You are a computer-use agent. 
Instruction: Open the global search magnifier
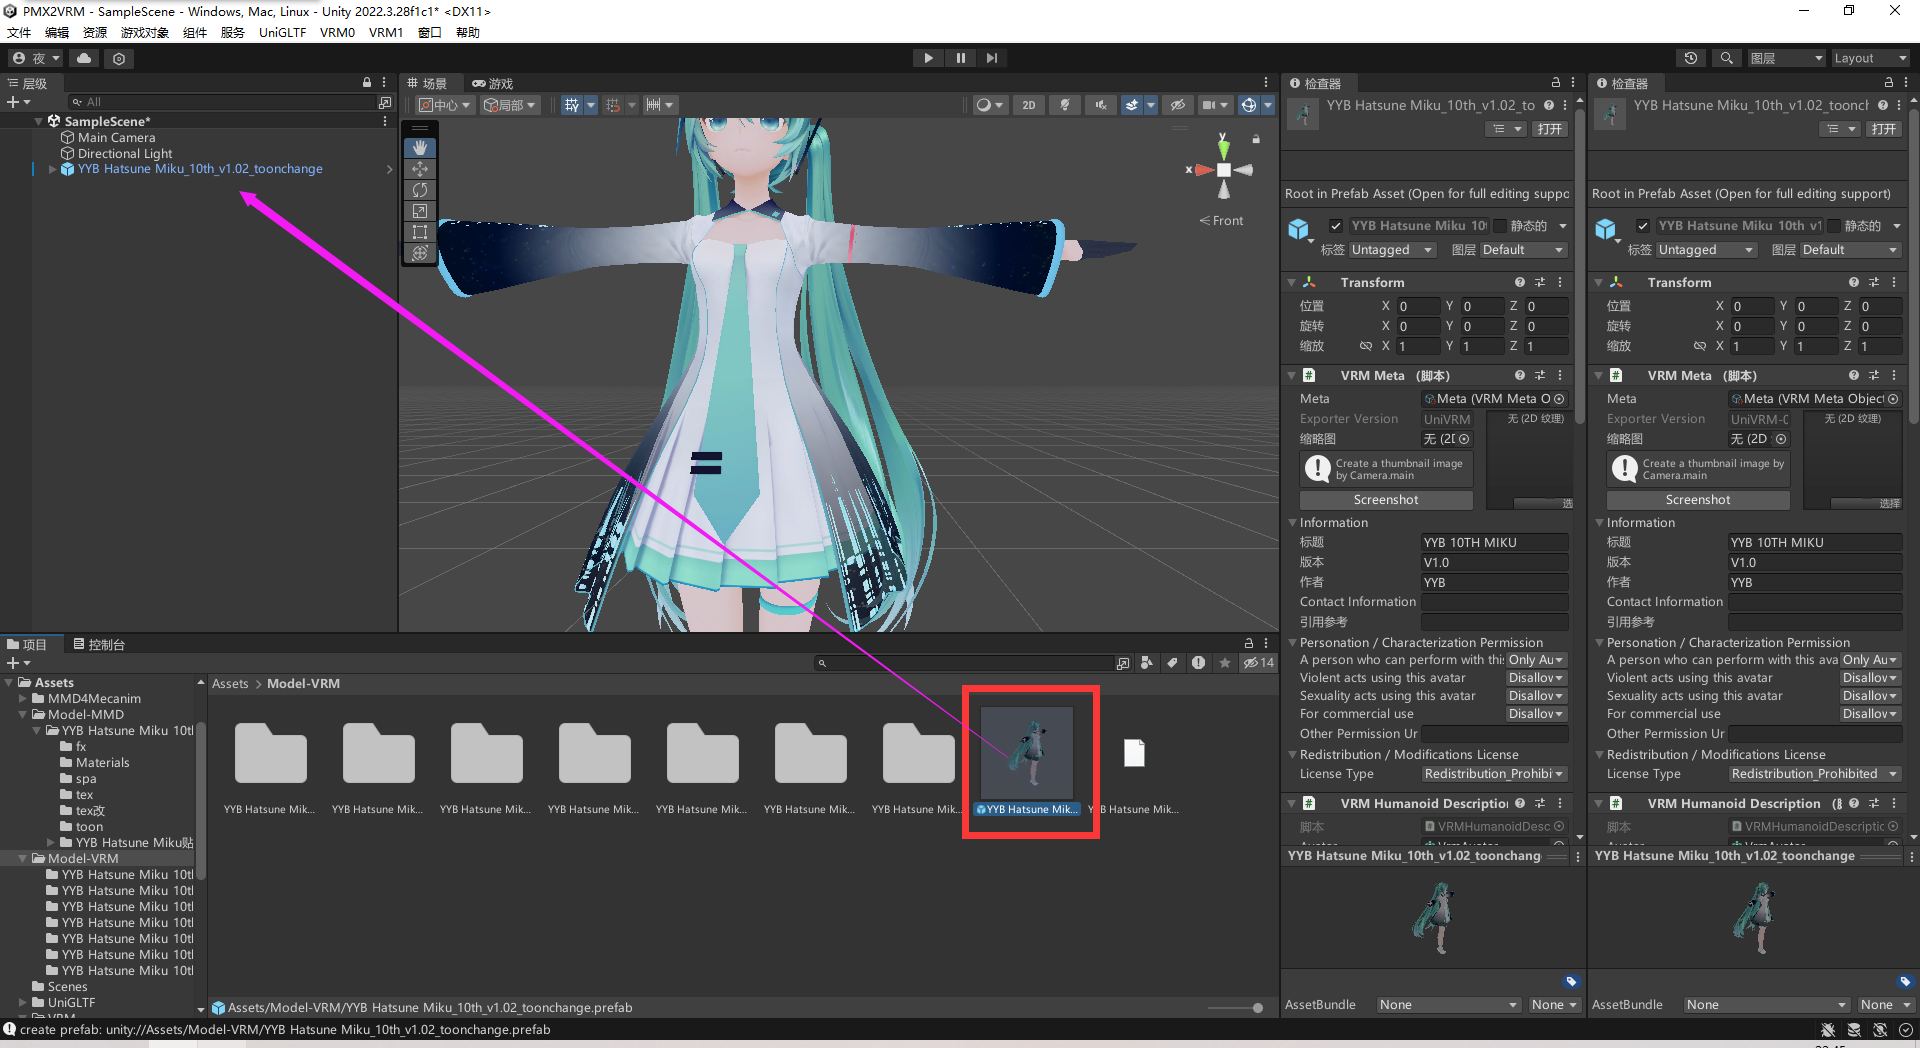[1726, 58]
